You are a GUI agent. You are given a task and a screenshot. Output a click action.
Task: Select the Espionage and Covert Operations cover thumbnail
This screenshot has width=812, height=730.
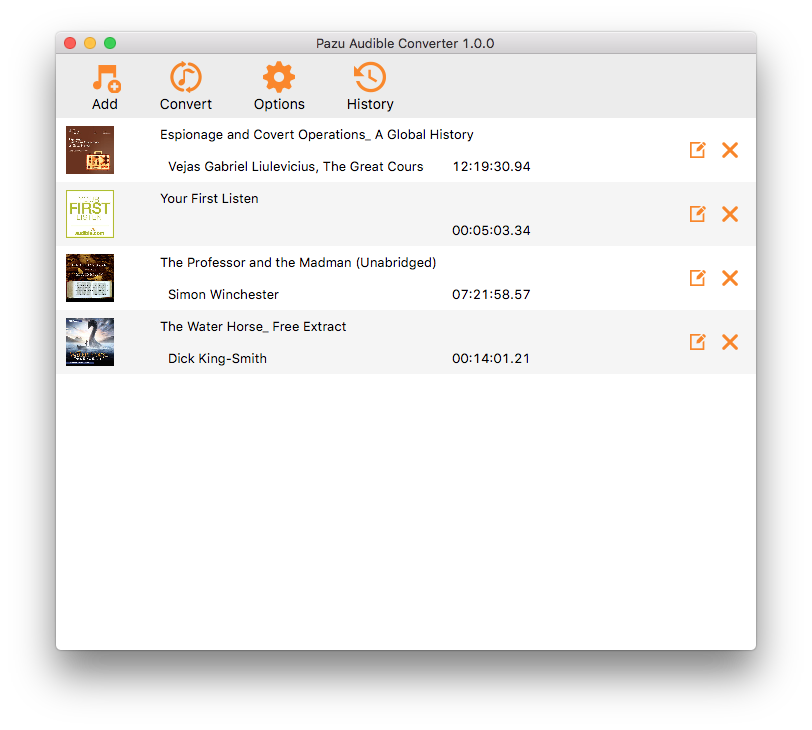(x=90, y=150)
